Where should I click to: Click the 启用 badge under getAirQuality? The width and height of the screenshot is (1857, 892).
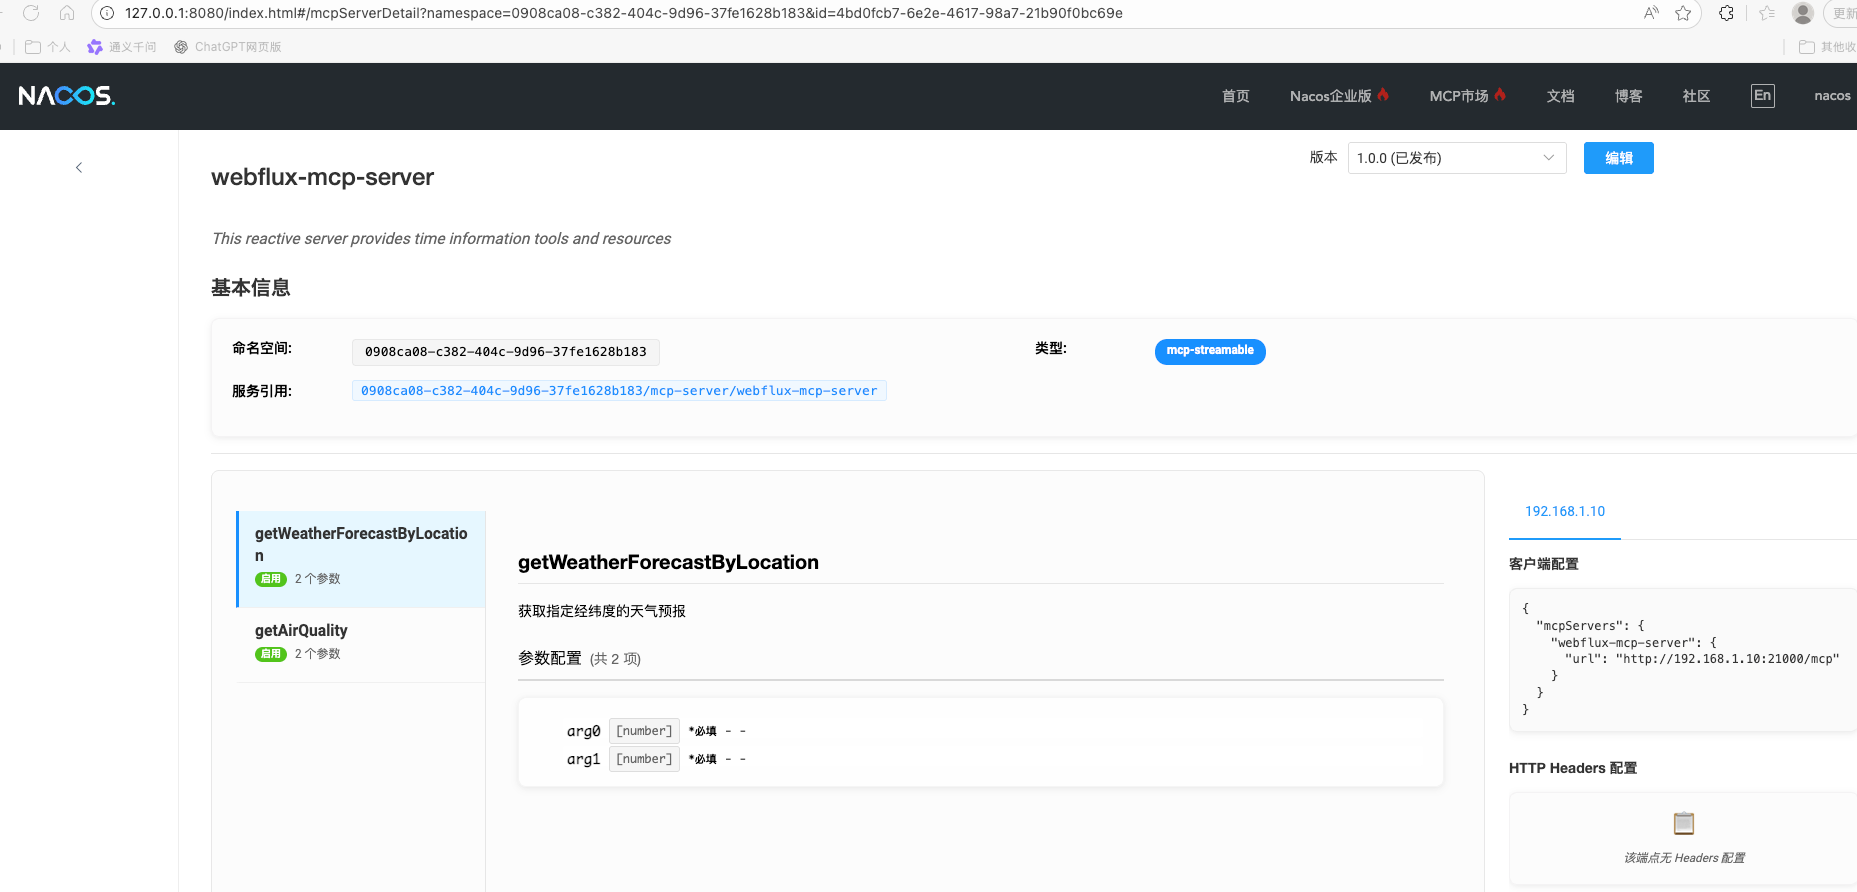271,654
